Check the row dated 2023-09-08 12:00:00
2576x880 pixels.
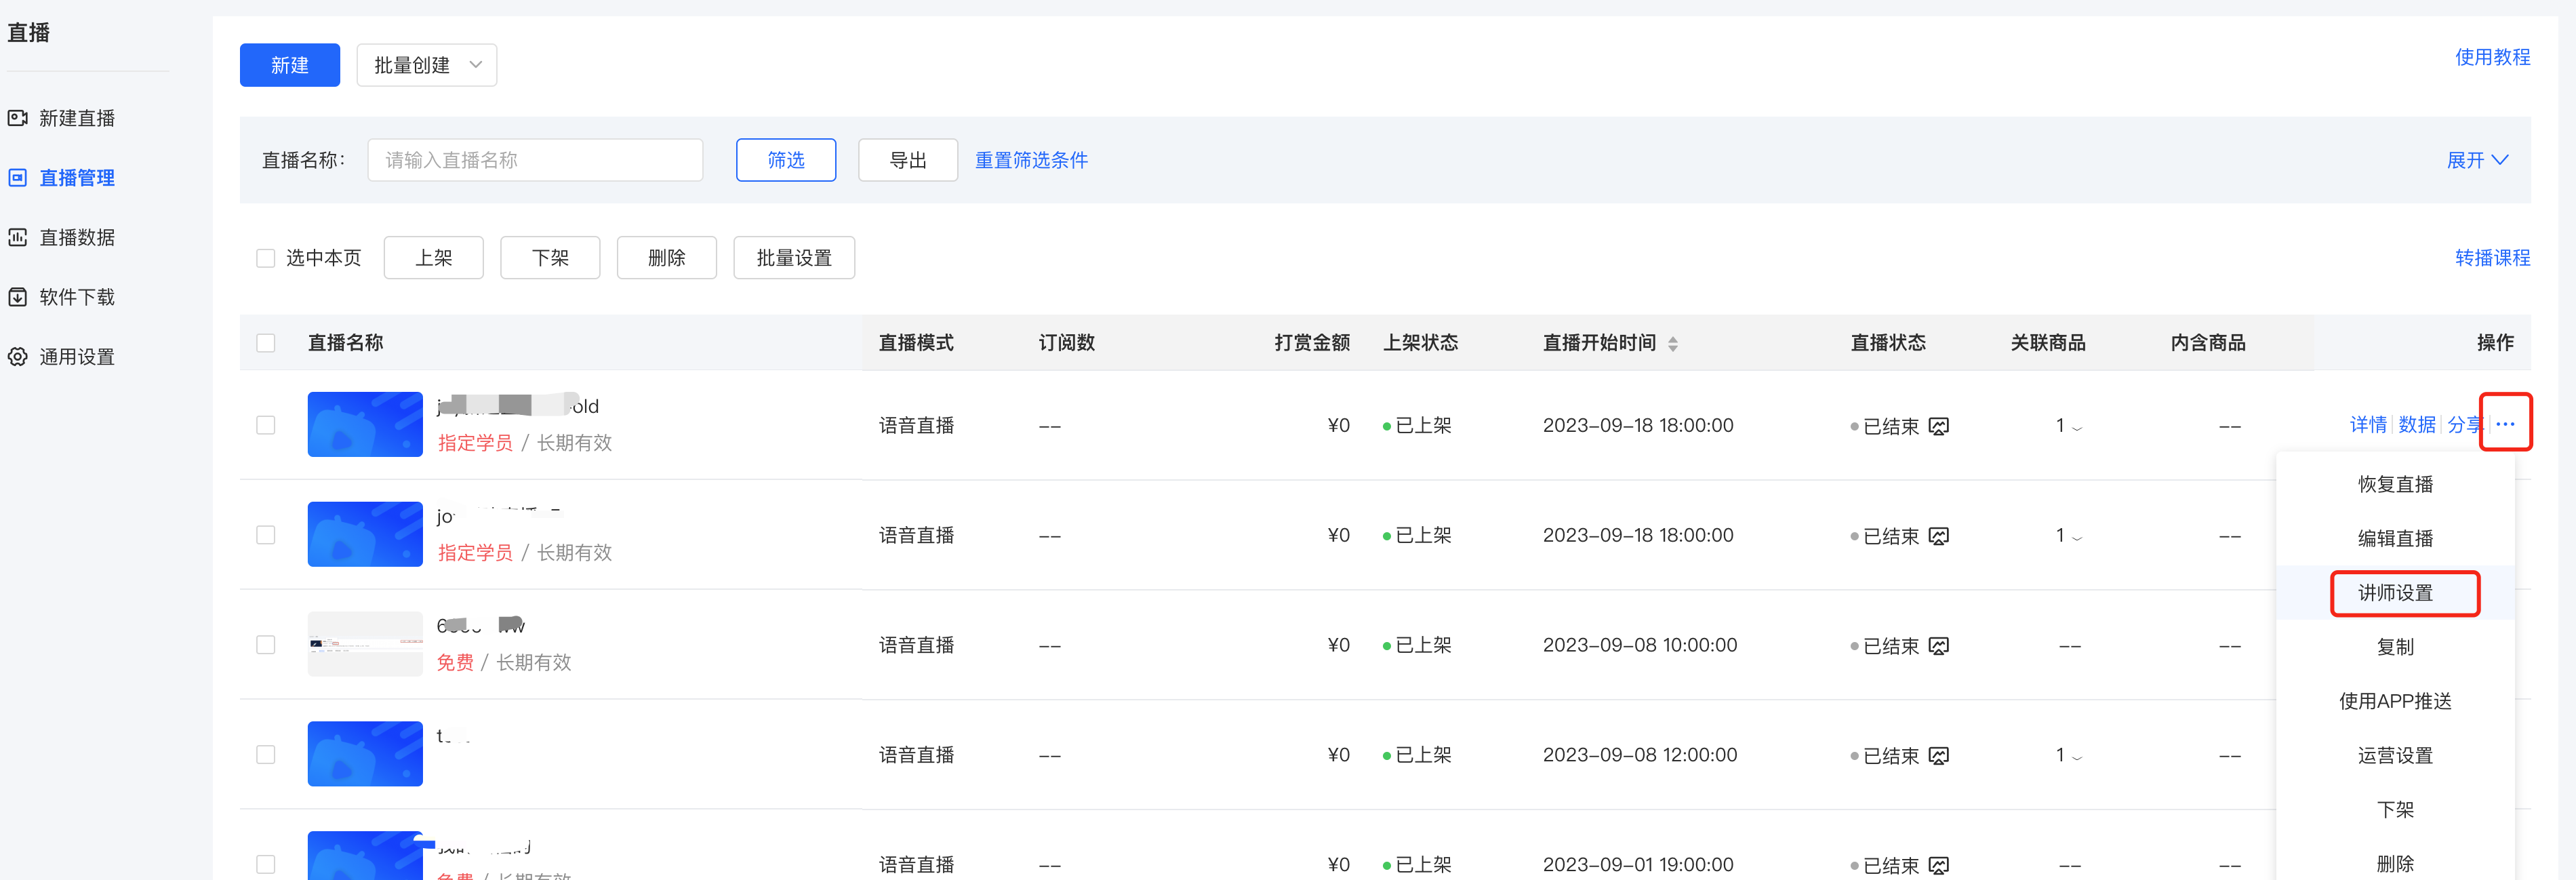point(266,755)
